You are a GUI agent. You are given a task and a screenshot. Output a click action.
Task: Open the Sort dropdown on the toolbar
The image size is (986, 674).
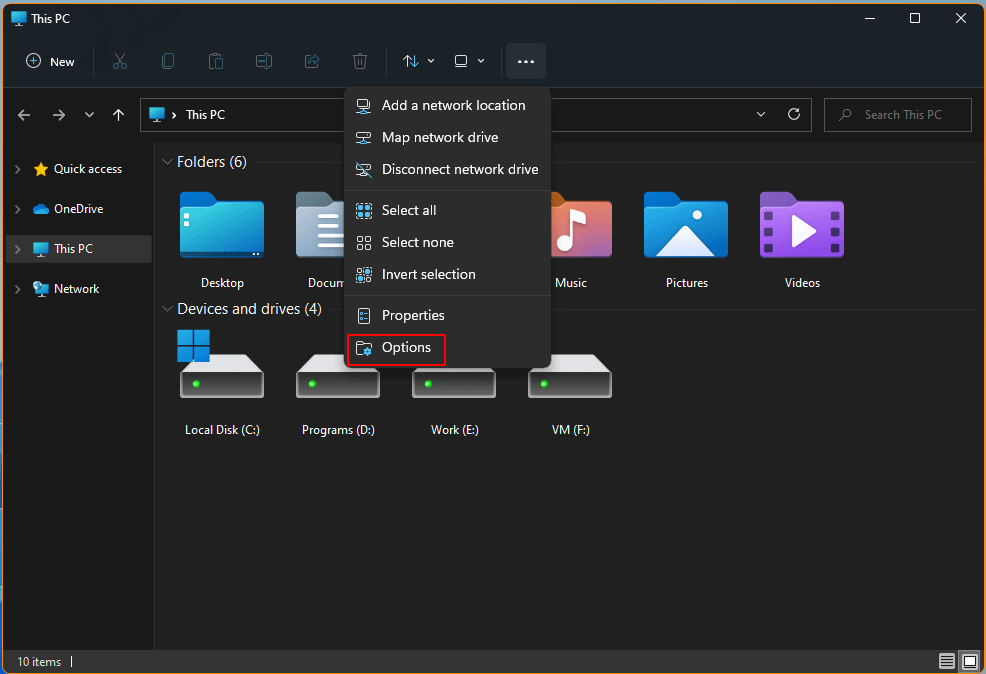point(418,61)
